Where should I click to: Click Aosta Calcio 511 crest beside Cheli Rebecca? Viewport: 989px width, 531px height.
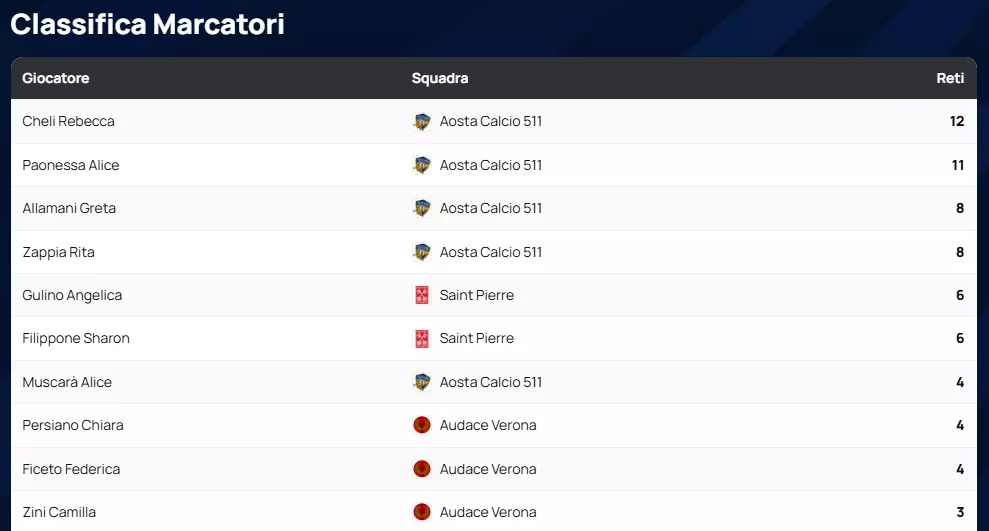click(x=421, y=122)
